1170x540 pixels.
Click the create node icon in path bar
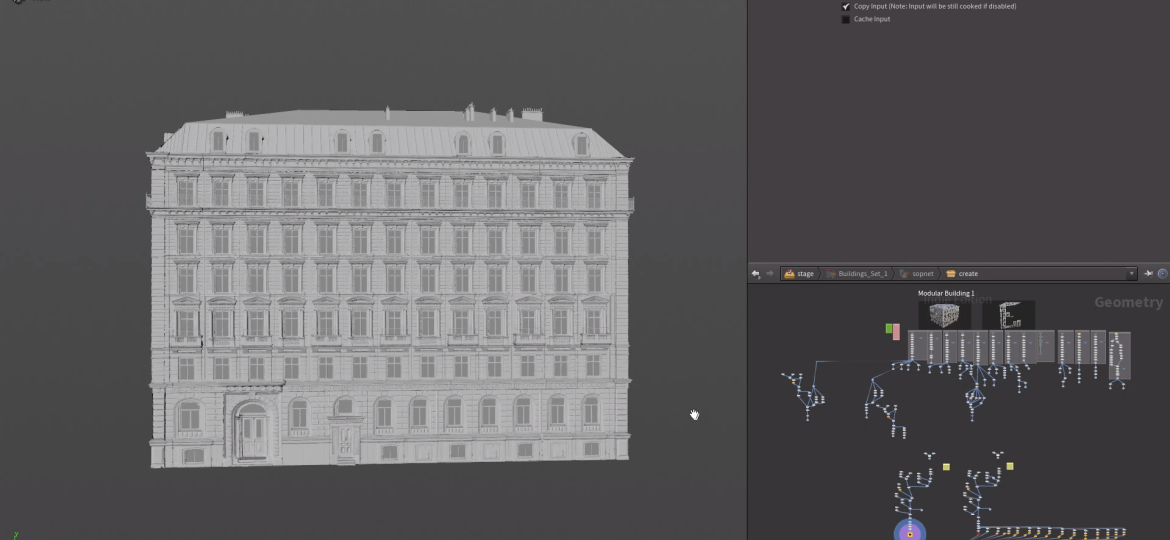[951, 274]
